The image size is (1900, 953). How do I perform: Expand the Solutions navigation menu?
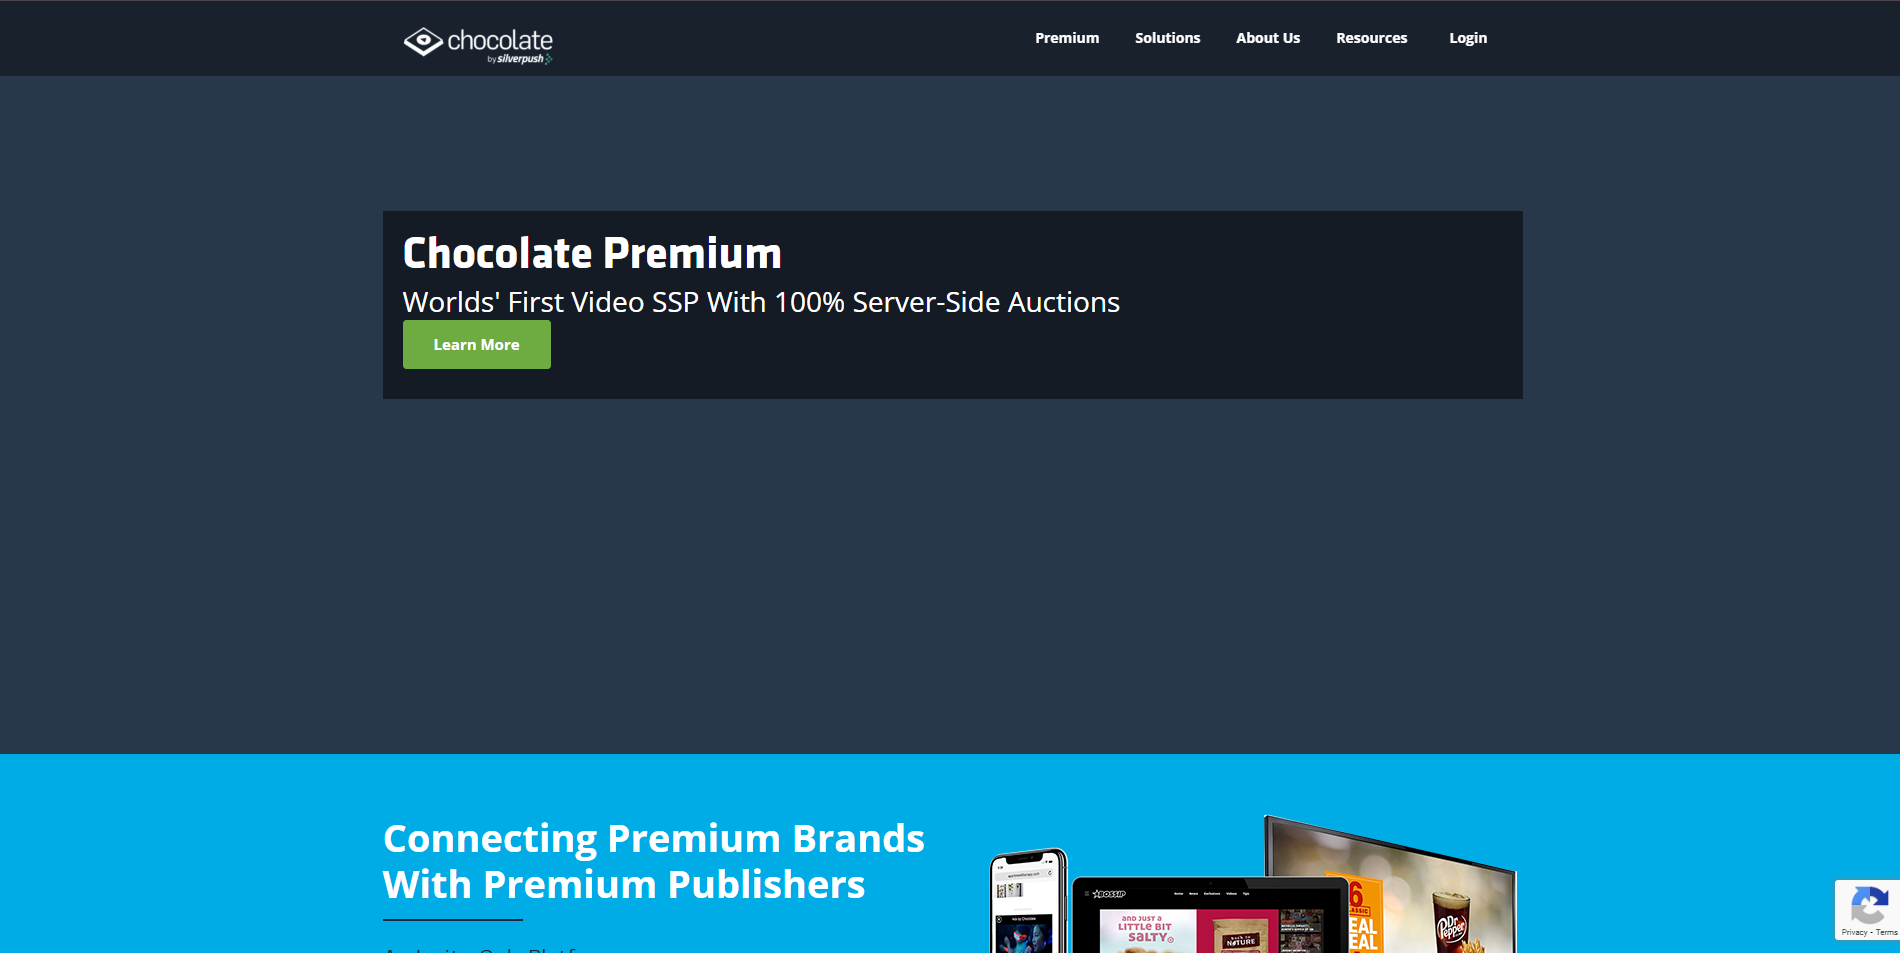[1167, 38]
